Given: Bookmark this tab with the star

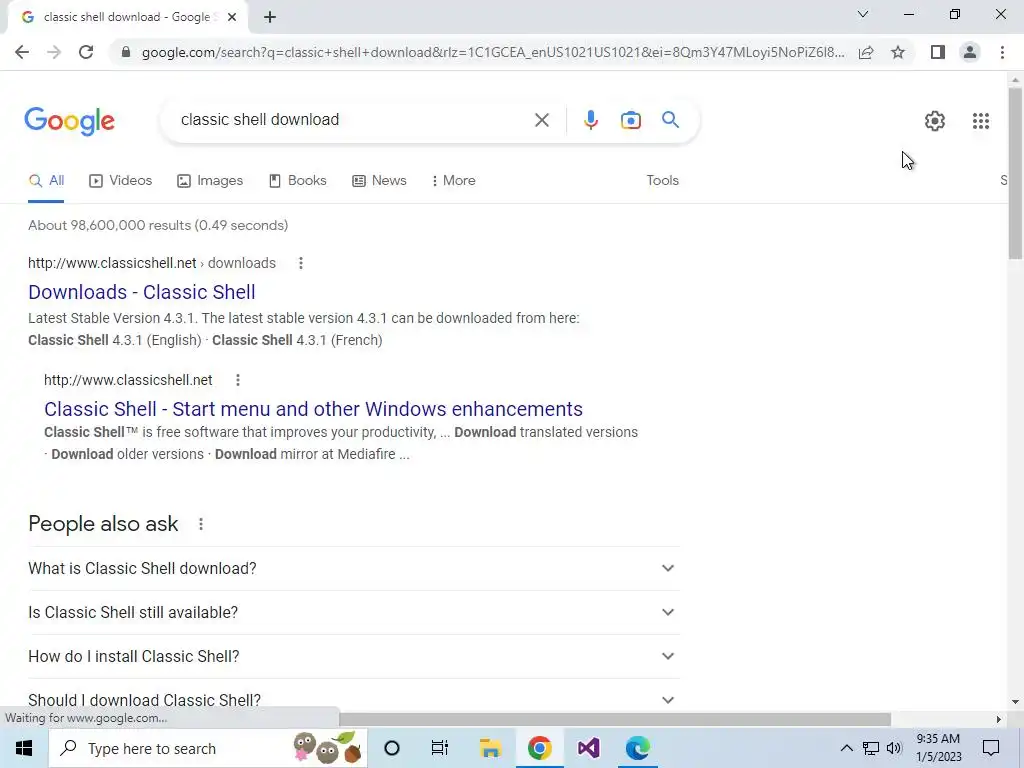Looking at the screenshot, I should pos(898,52).
